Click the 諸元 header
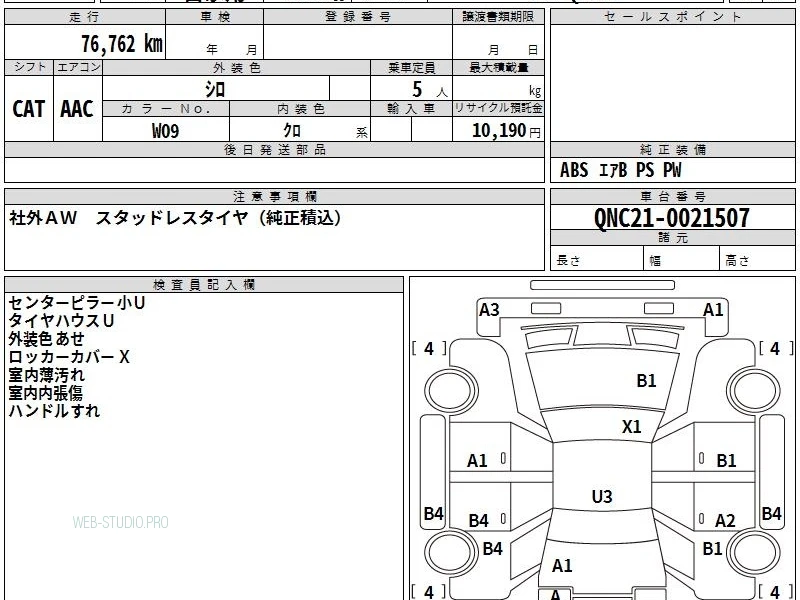Viewport: 800px width, 600px height. click(x=672, y=237)
